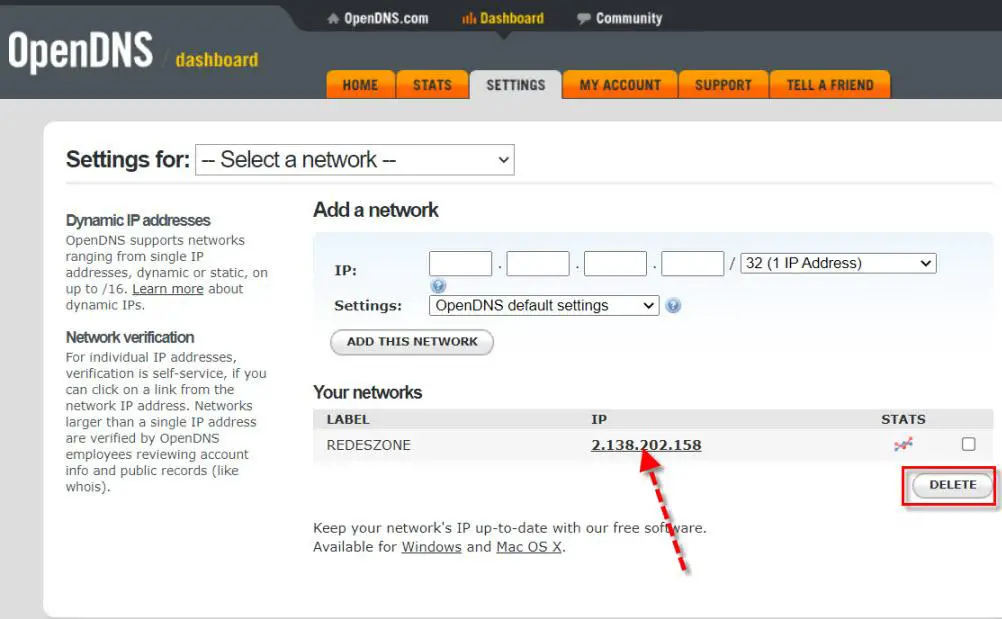This screenshot has width=1002, height=619.
Task: Open the STATS tab
Action: click(432, 85)
